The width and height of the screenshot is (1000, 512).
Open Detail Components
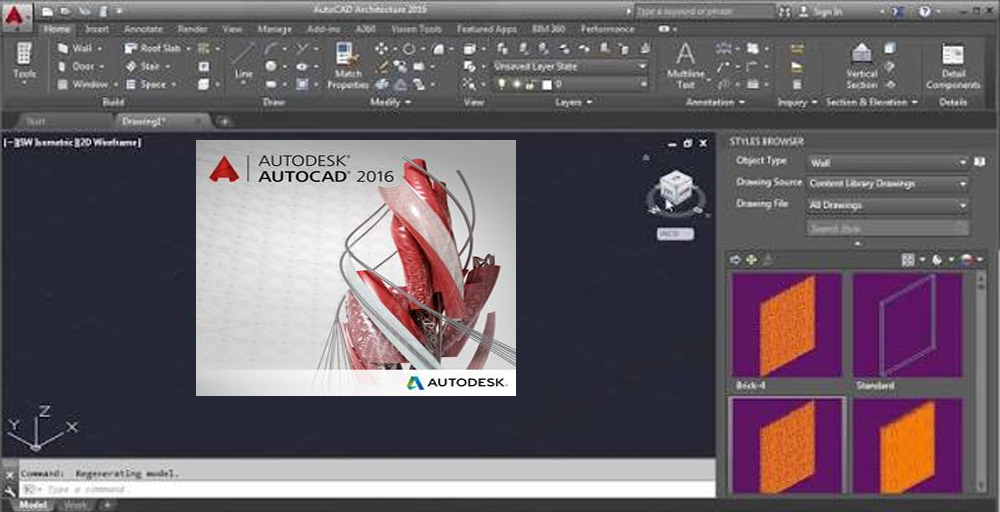(953, 66)
